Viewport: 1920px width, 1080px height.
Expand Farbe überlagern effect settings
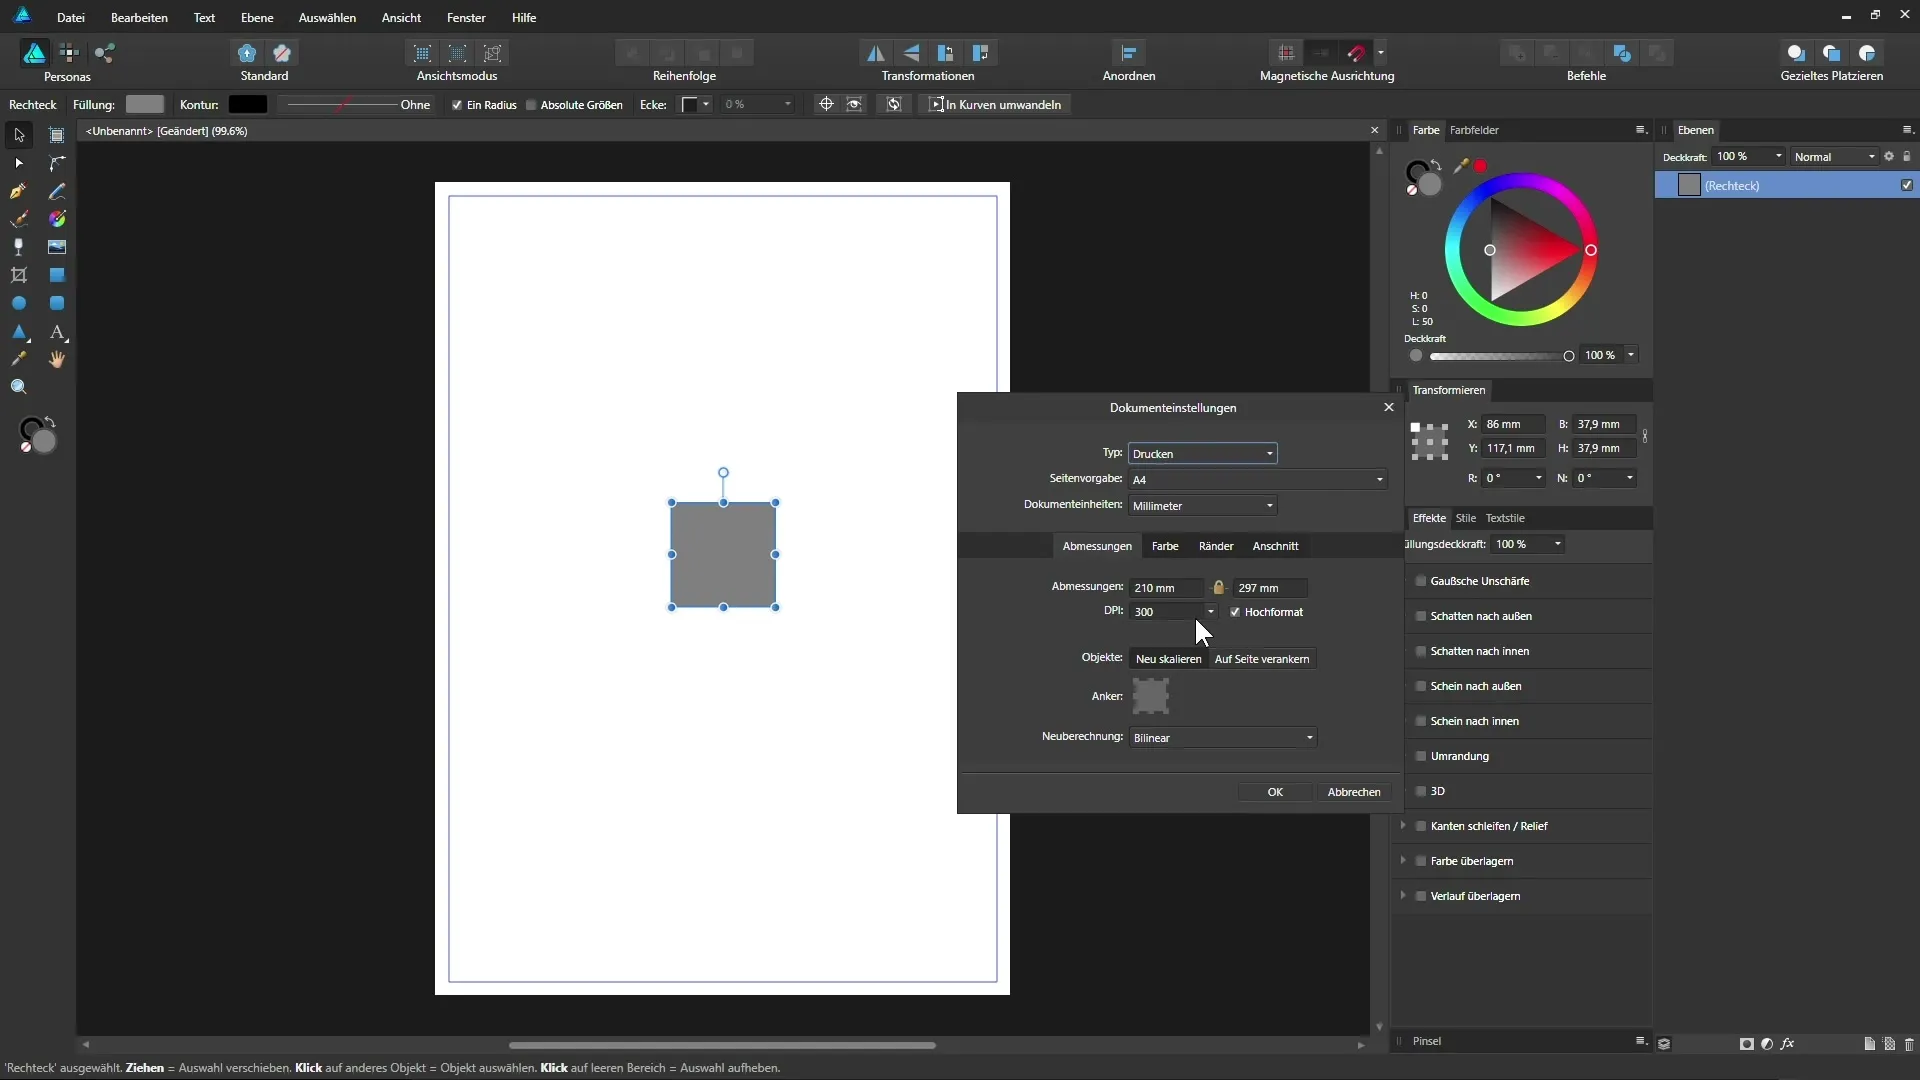(1403, 861)
